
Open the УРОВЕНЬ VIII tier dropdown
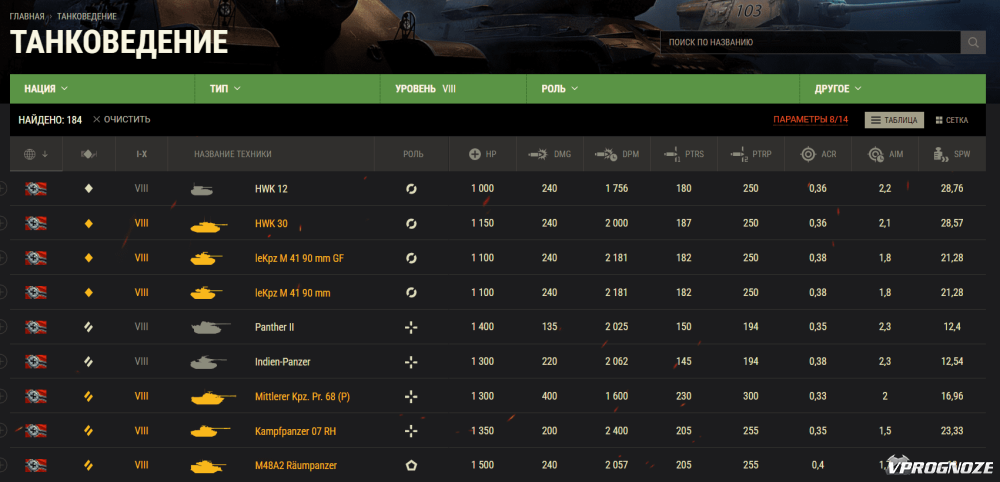point(426,89)
